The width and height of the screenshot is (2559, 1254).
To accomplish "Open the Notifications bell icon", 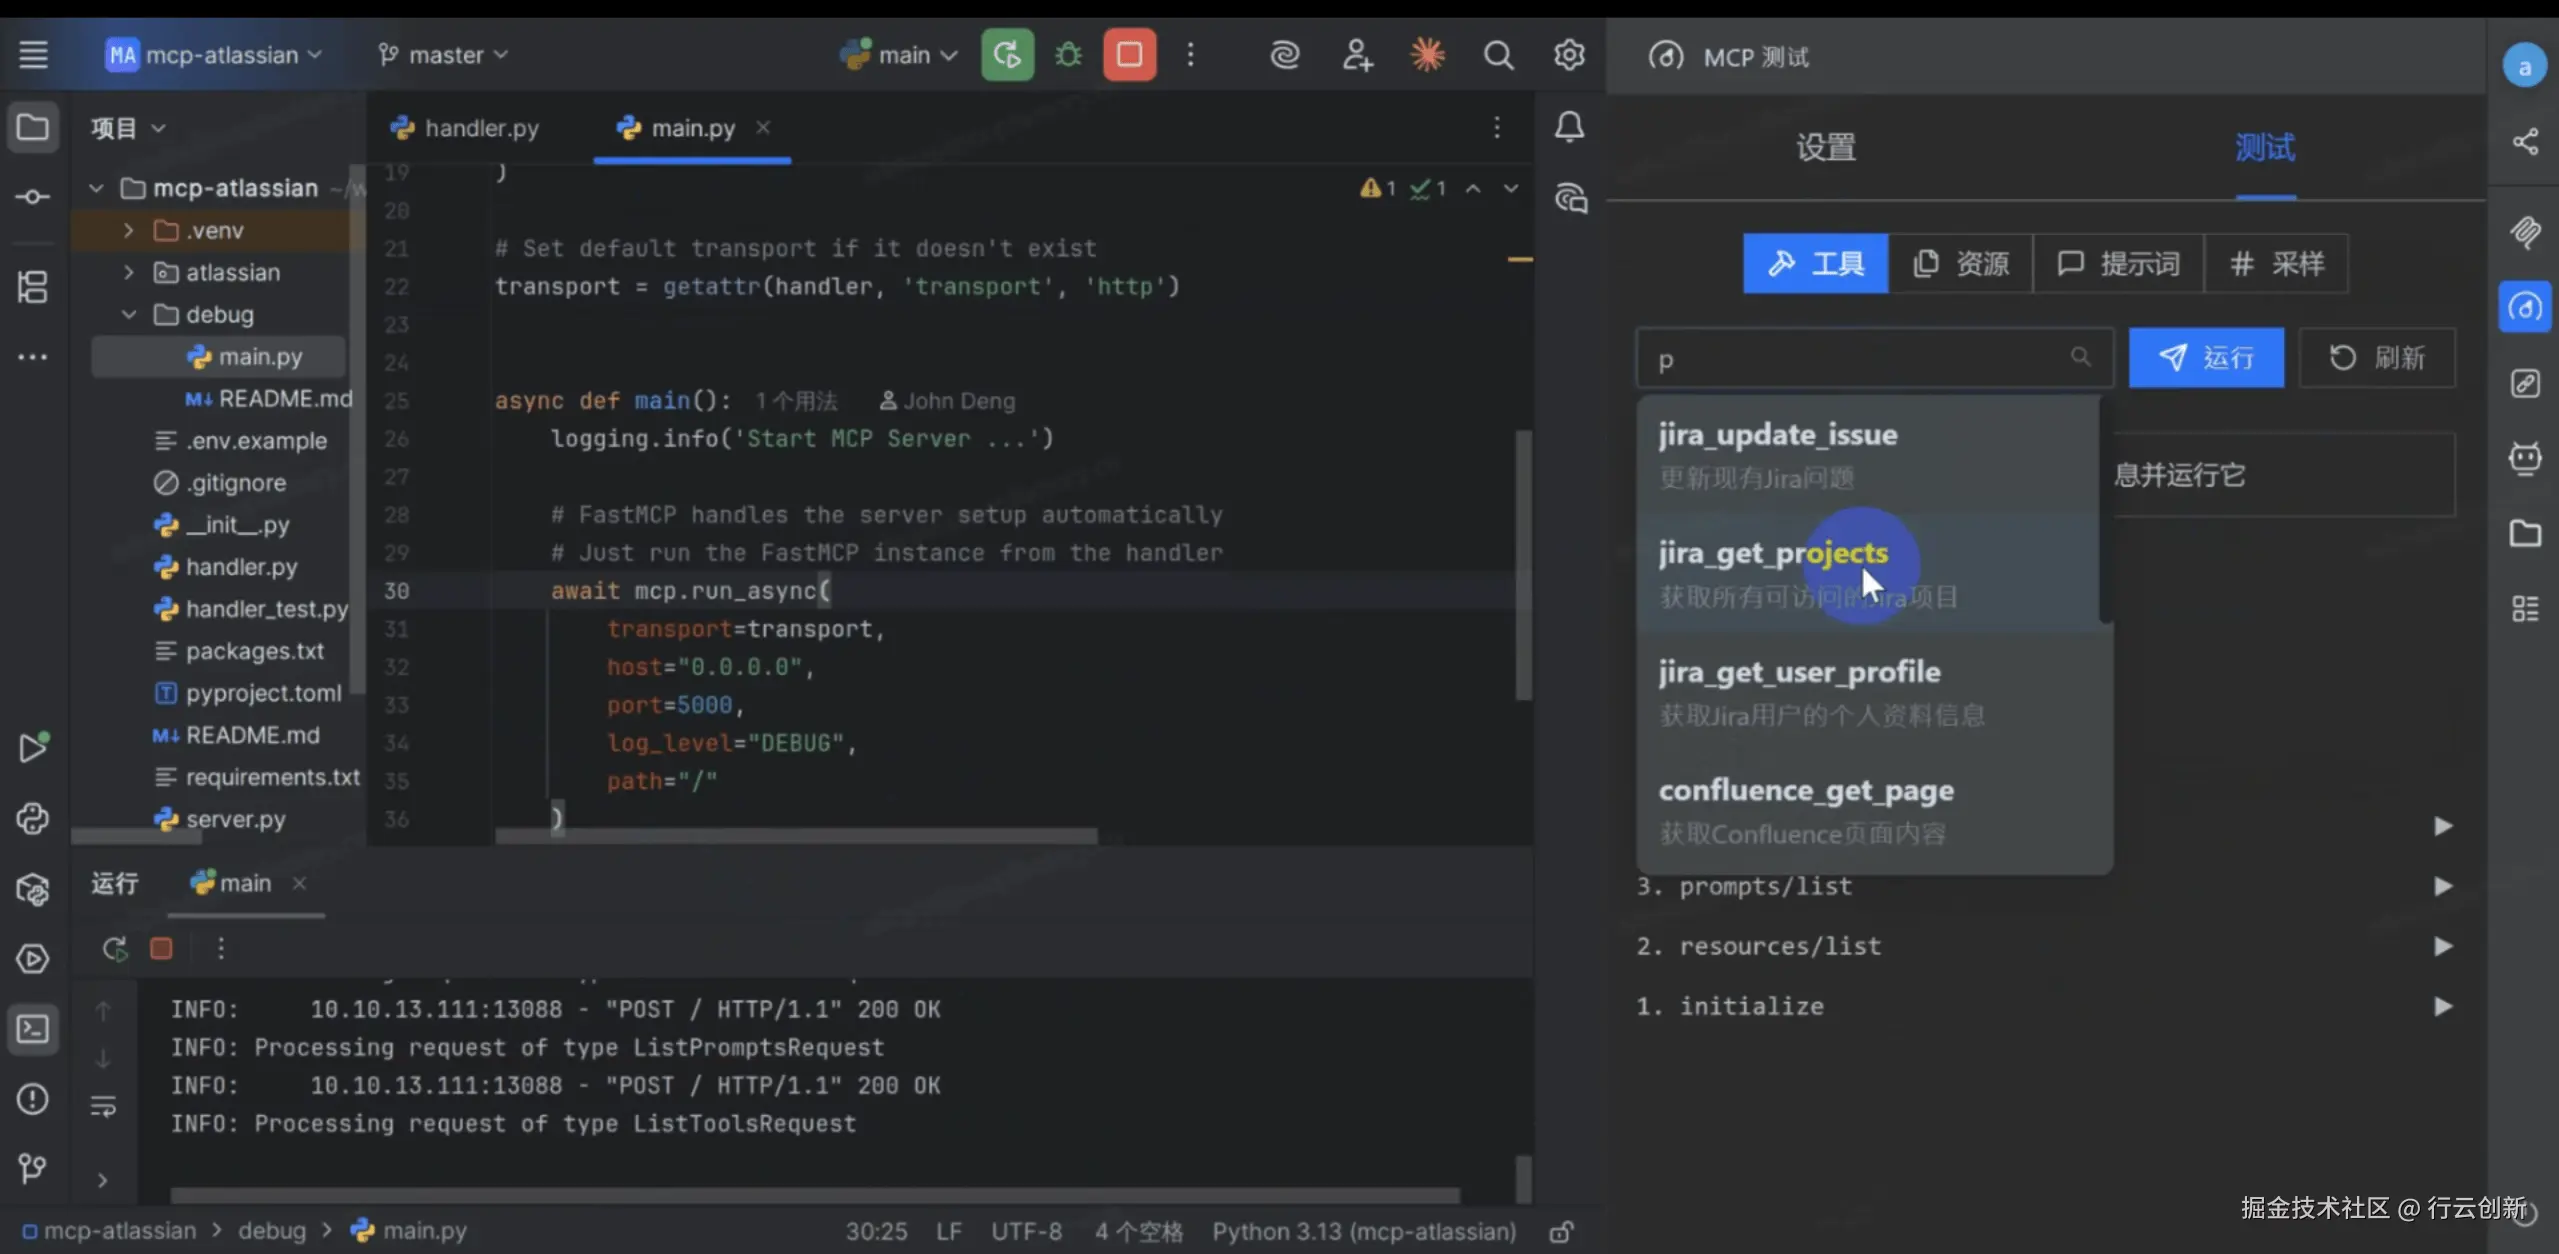I will (1569, 127).
